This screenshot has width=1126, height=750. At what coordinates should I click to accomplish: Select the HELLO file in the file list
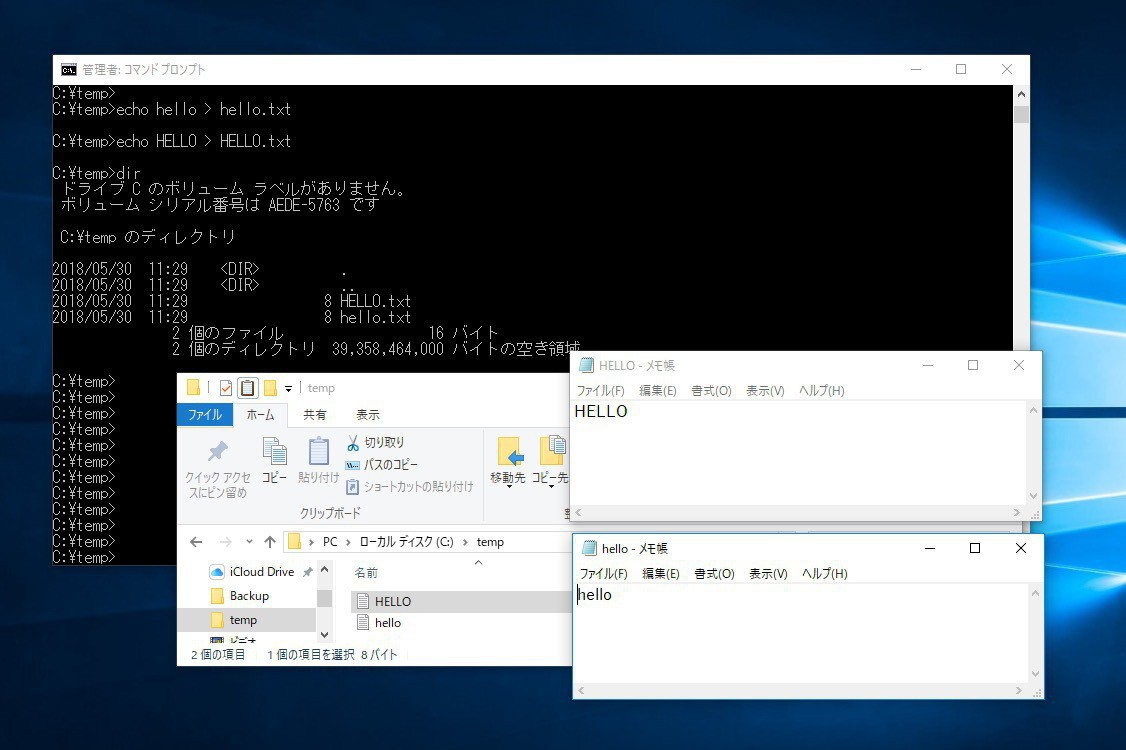(x=392, y=602)
